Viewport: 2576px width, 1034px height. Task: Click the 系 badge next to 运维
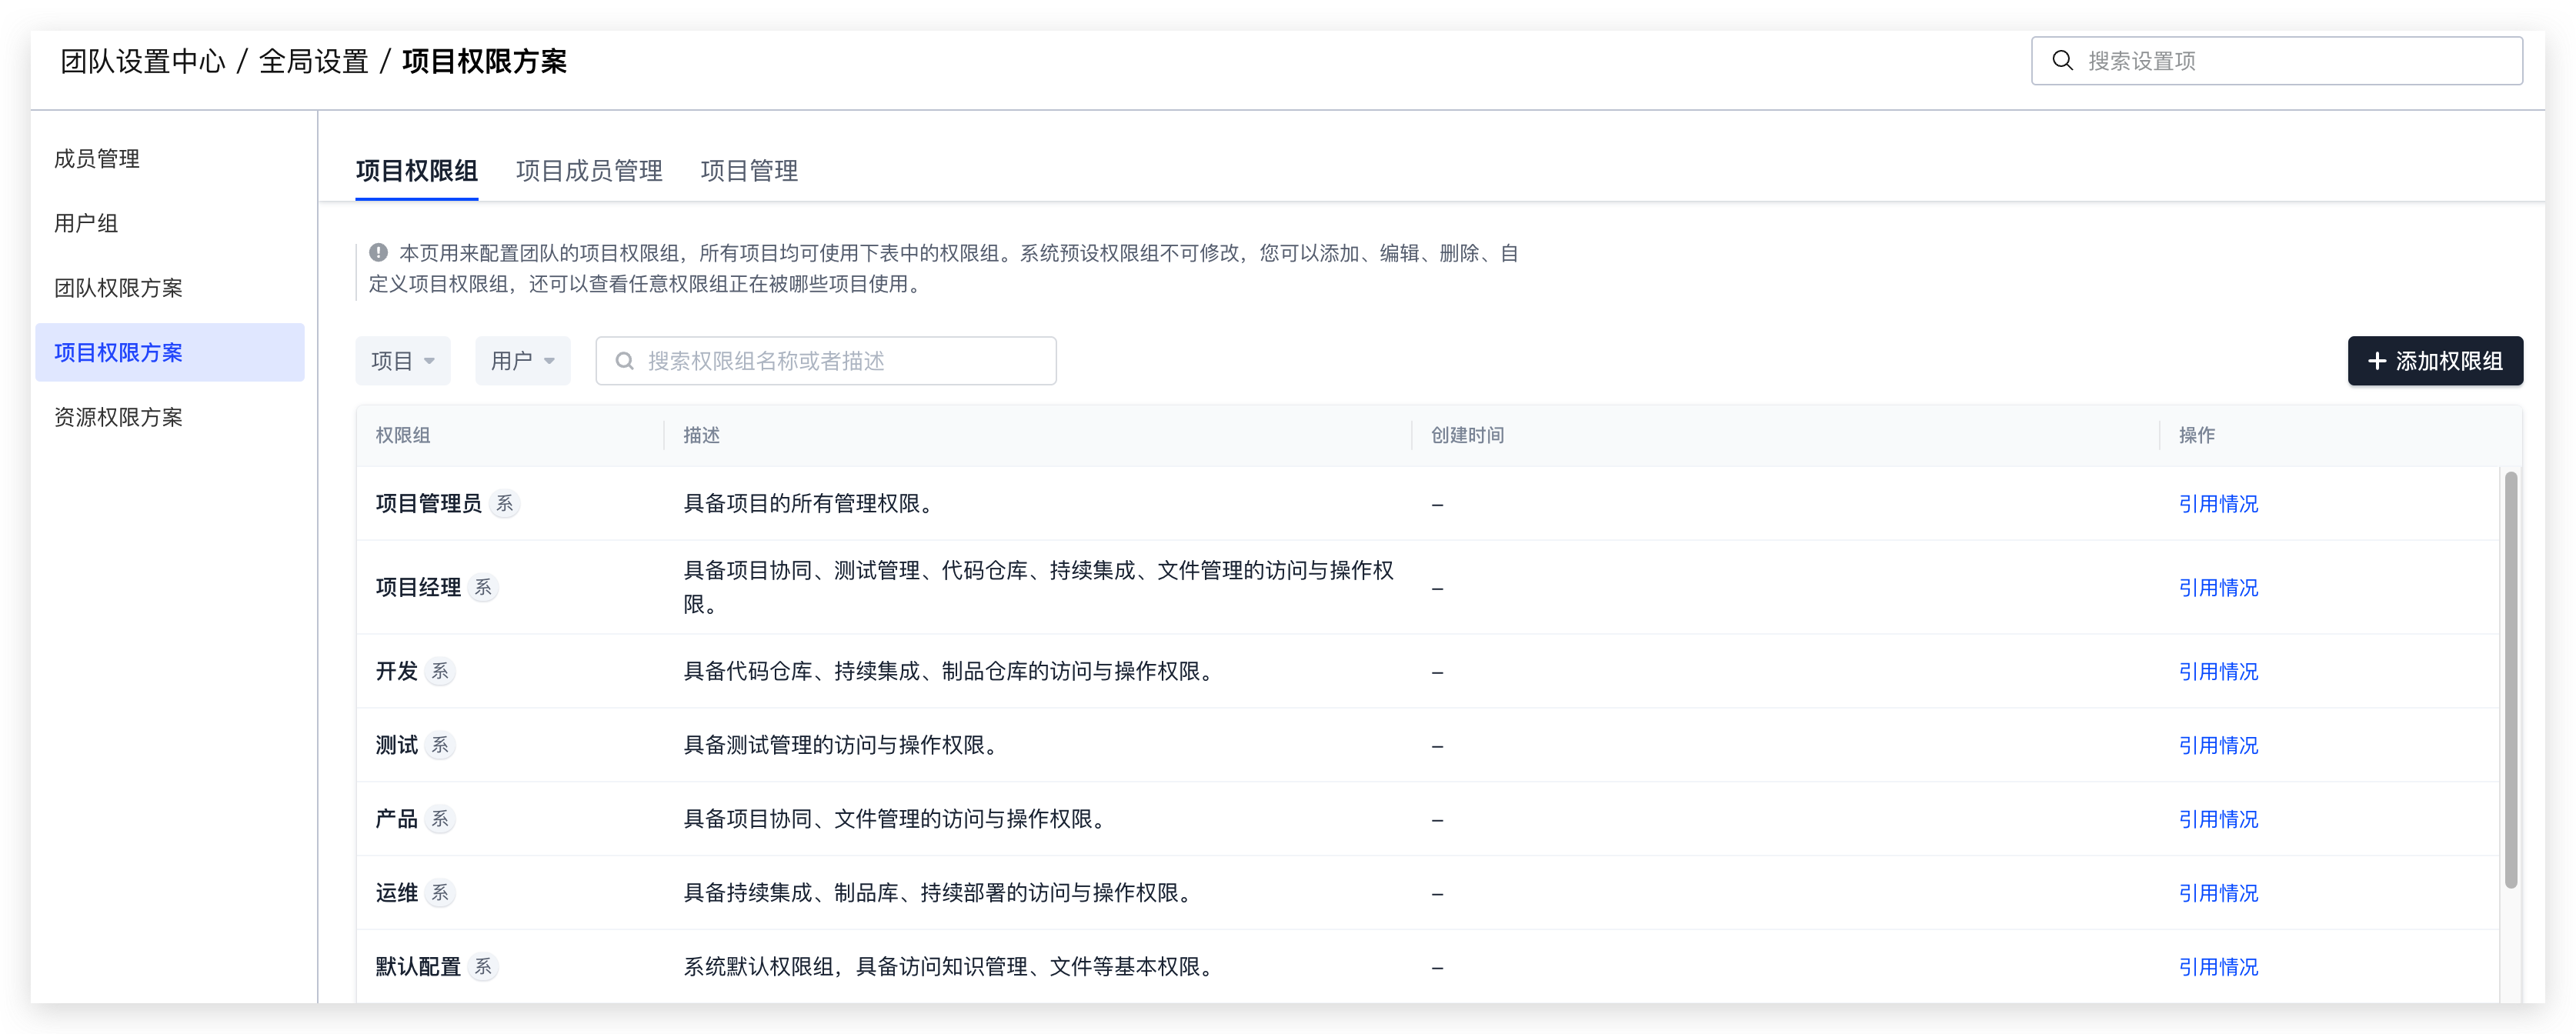tap(440, 893)
